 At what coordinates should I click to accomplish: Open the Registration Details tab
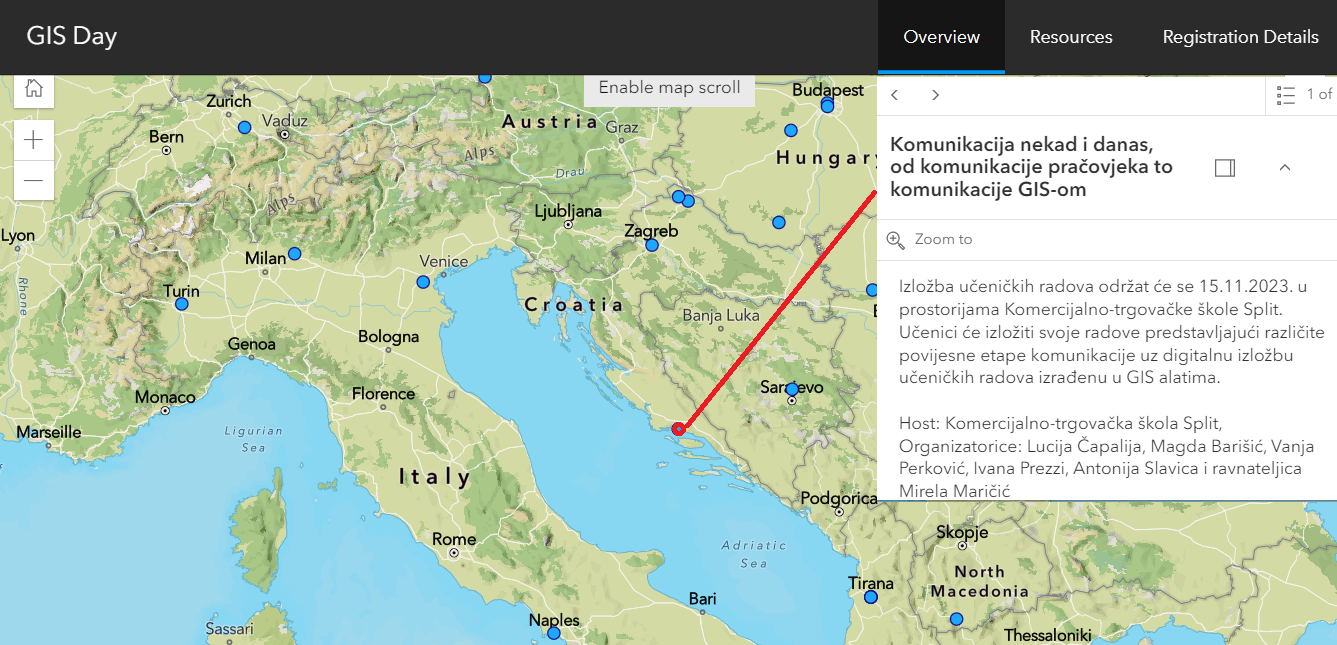pos(1240,37)
